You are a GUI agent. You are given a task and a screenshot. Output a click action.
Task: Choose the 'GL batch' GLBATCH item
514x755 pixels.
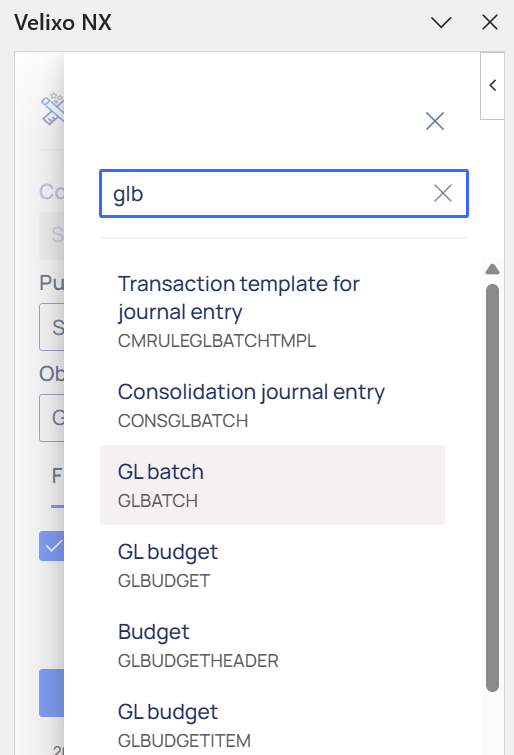tap(272, 485)
